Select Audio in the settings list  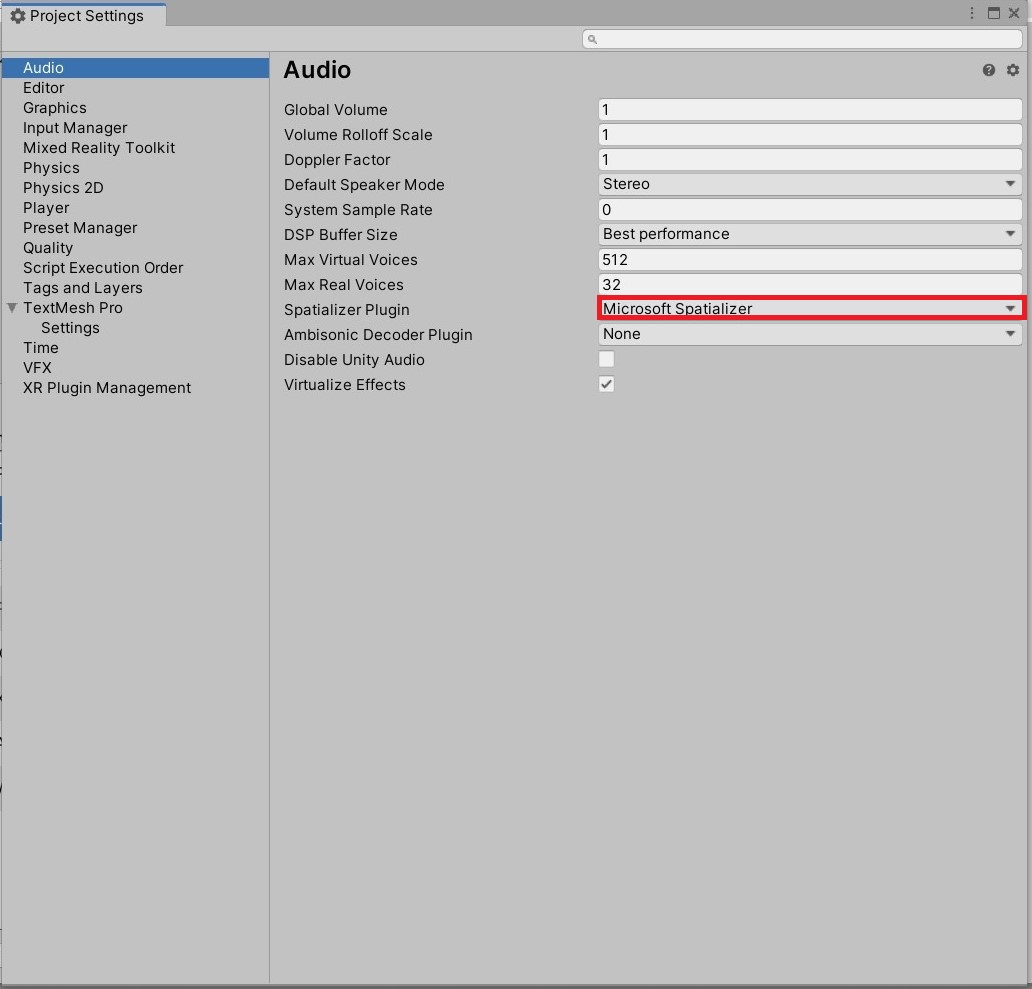point(135,68)
